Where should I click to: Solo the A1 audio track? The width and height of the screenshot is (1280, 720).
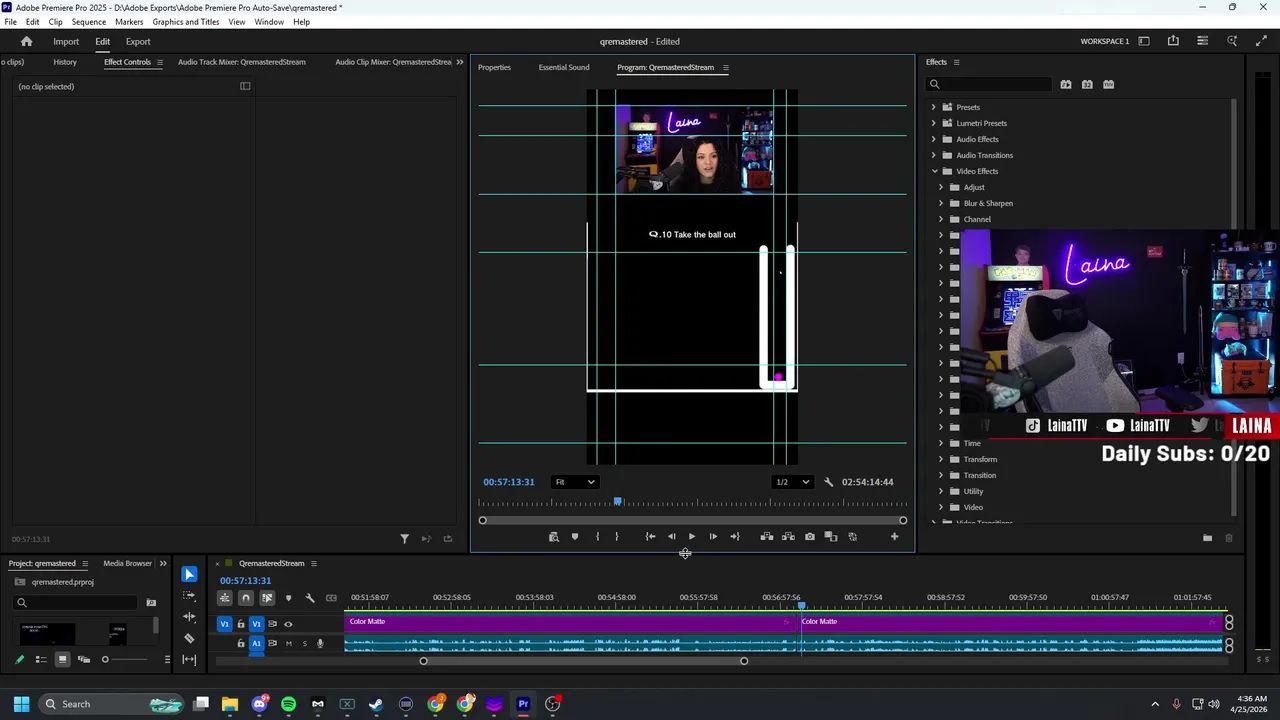304,644
